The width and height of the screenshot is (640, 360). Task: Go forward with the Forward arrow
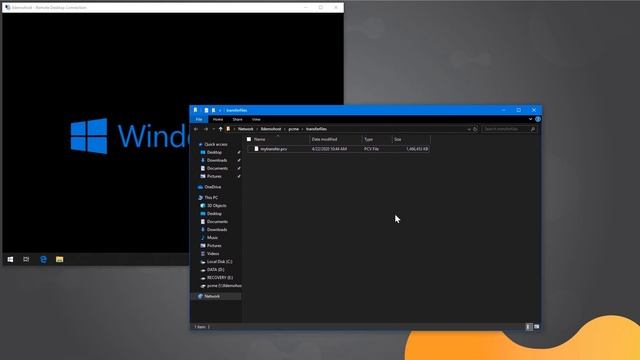tap(205, 129)
